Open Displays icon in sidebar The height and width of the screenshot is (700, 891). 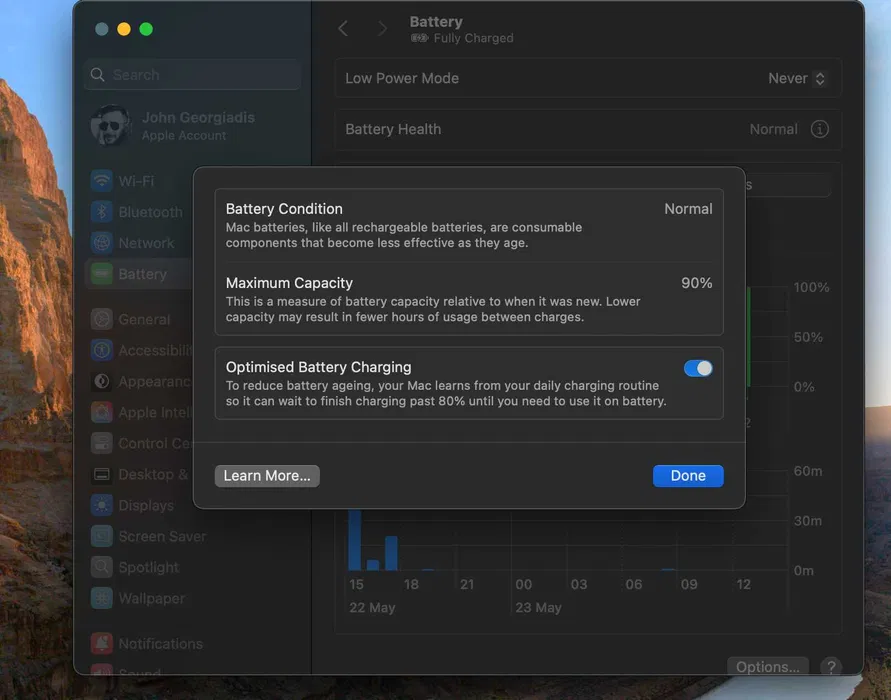[x=102, y=505]
